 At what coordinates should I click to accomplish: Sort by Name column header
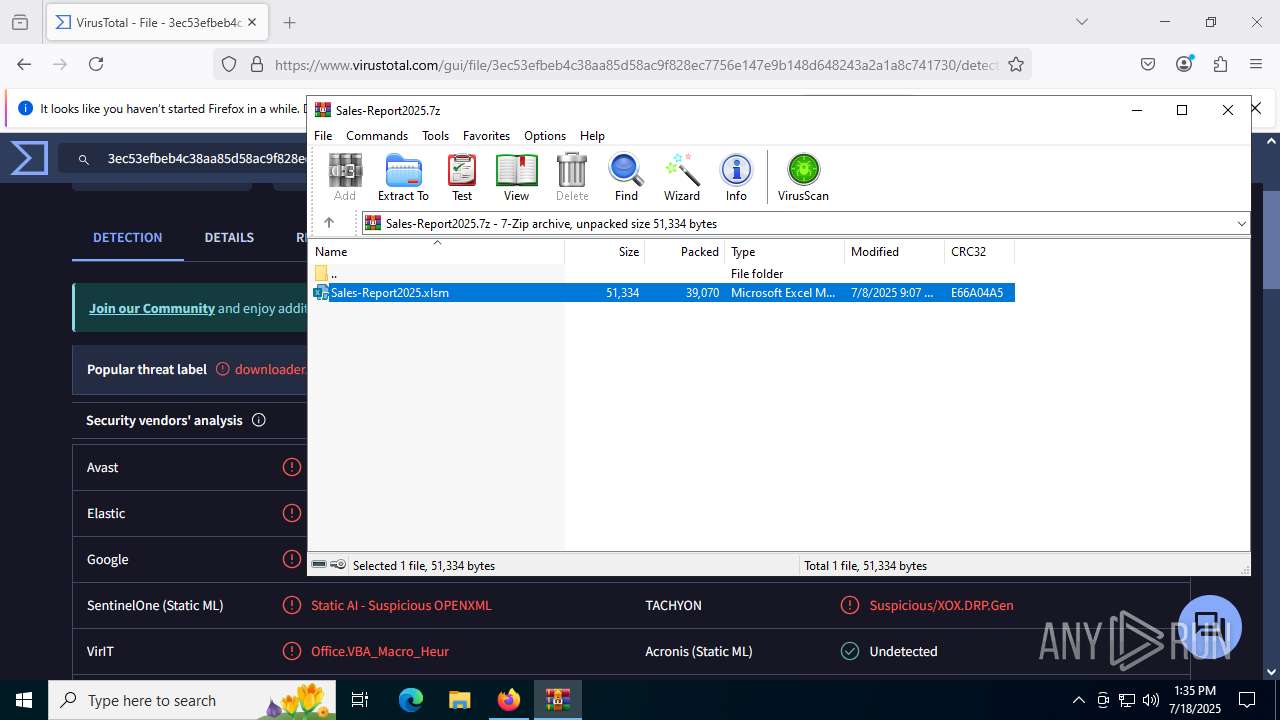(438, 252)
